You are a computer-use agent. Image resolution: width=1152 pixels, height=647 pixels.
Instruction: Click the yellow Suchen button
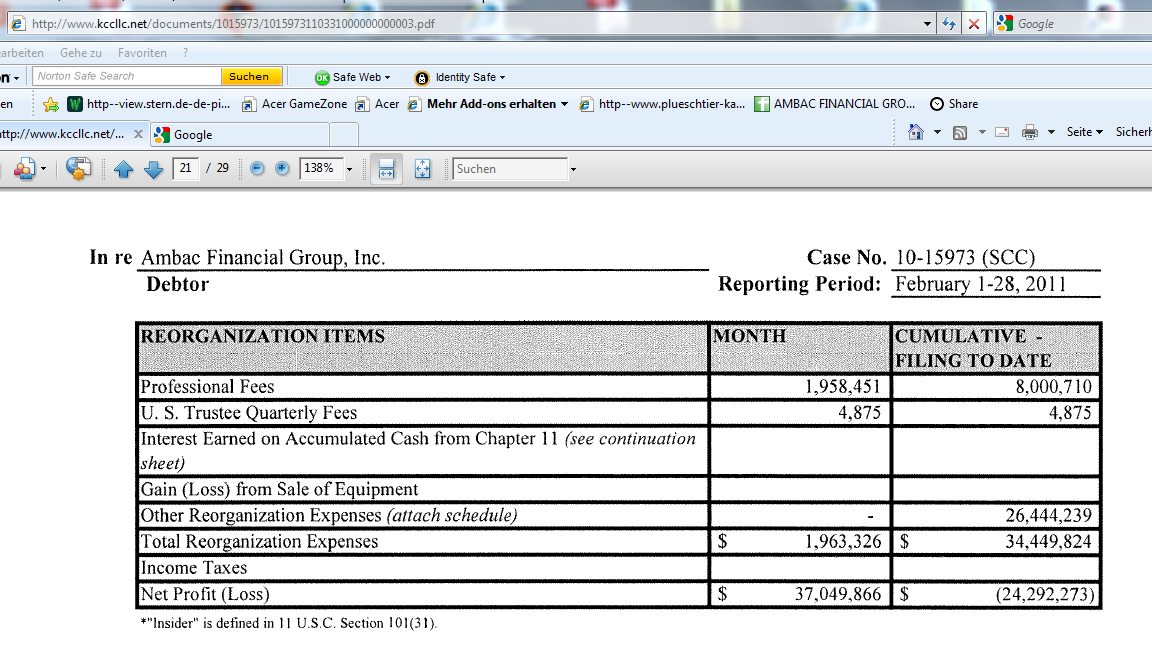pos(250,76)
